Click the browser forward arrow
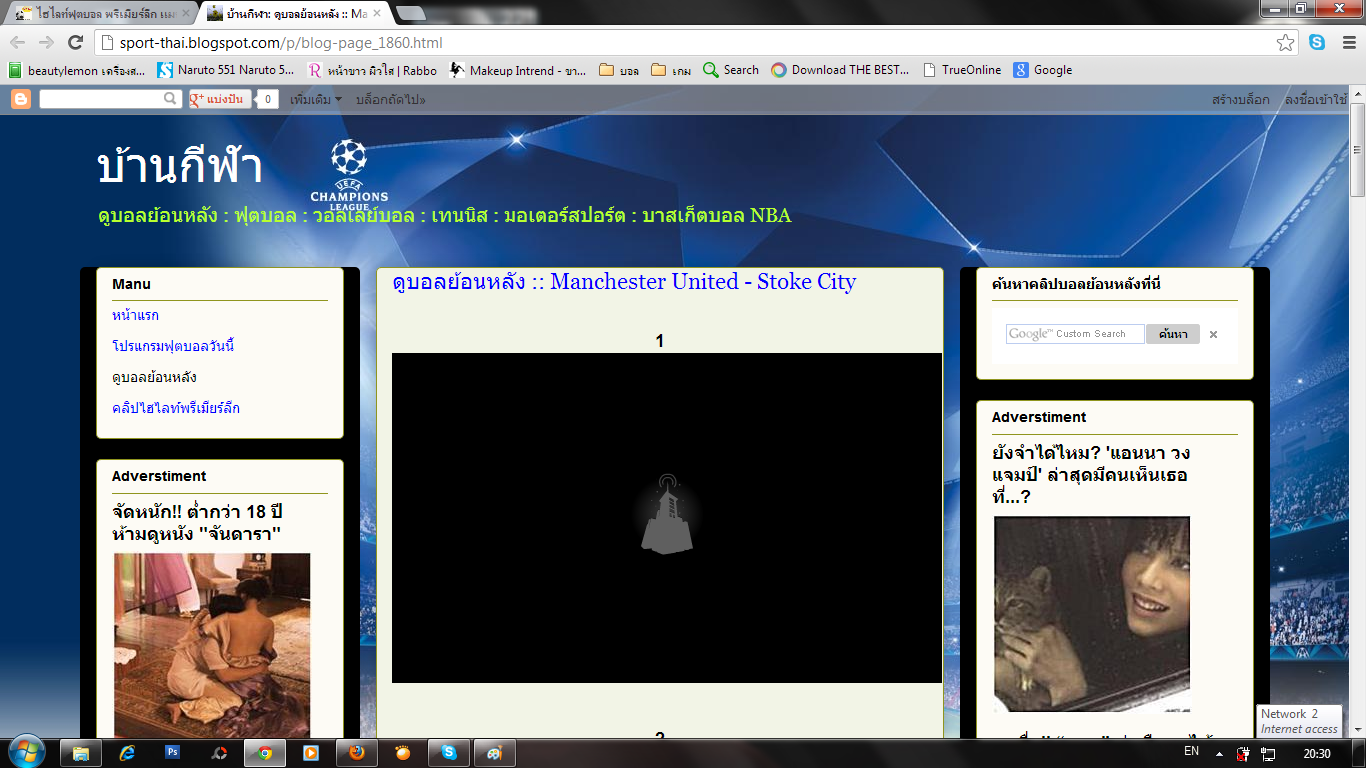Image resolution: width=1366 pixels, height=768 pixels. (46, 42)
